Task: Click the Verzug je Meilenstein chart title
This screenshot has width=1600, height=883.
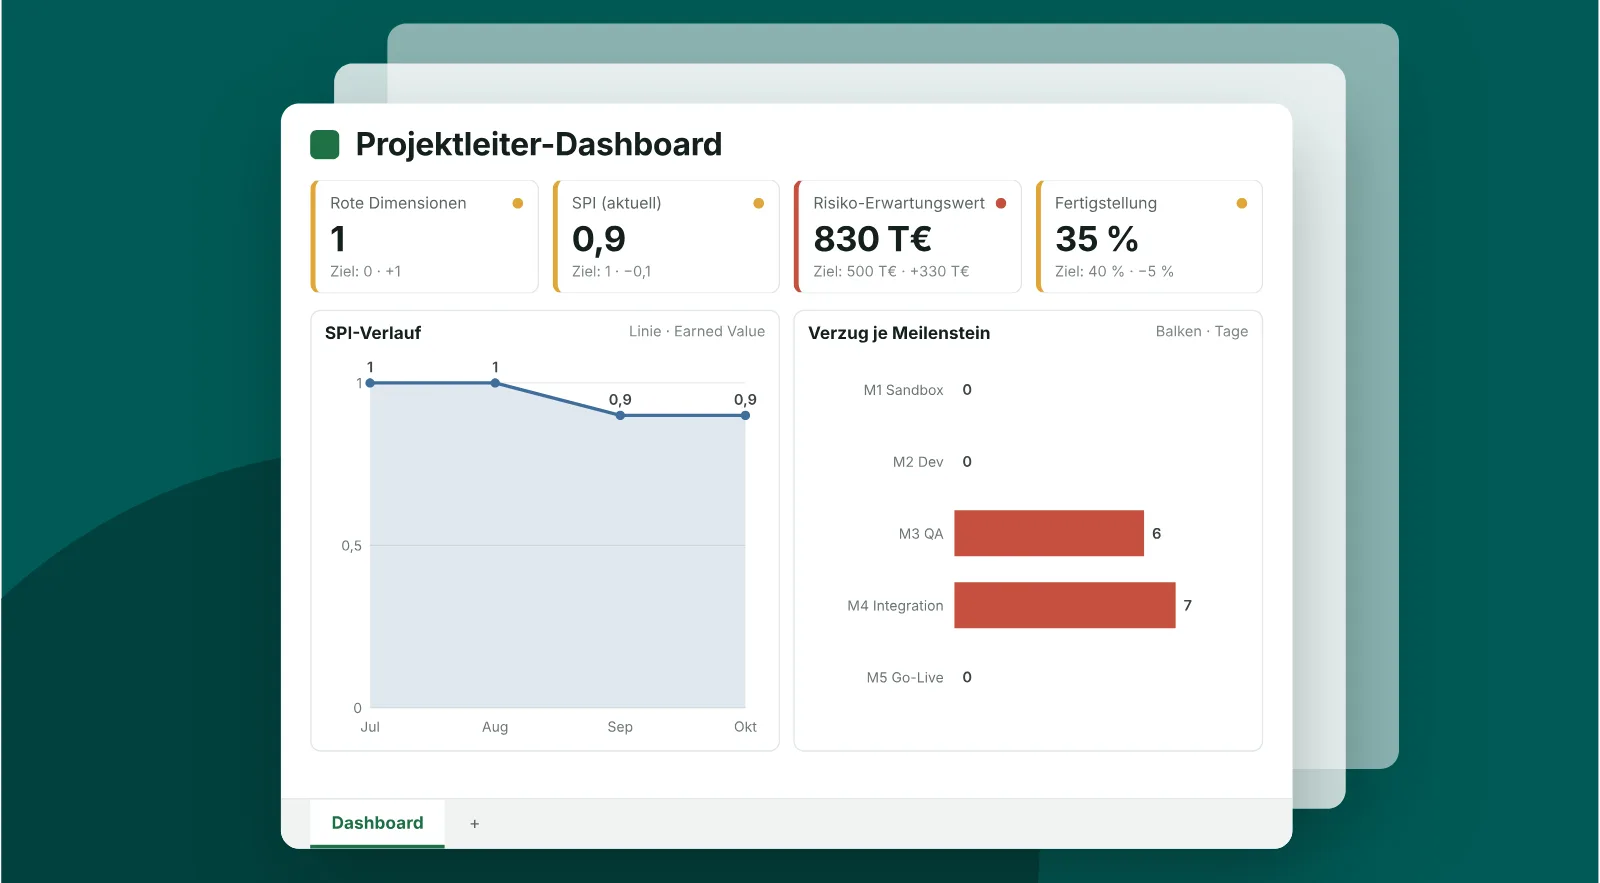Action: point(899,333)
